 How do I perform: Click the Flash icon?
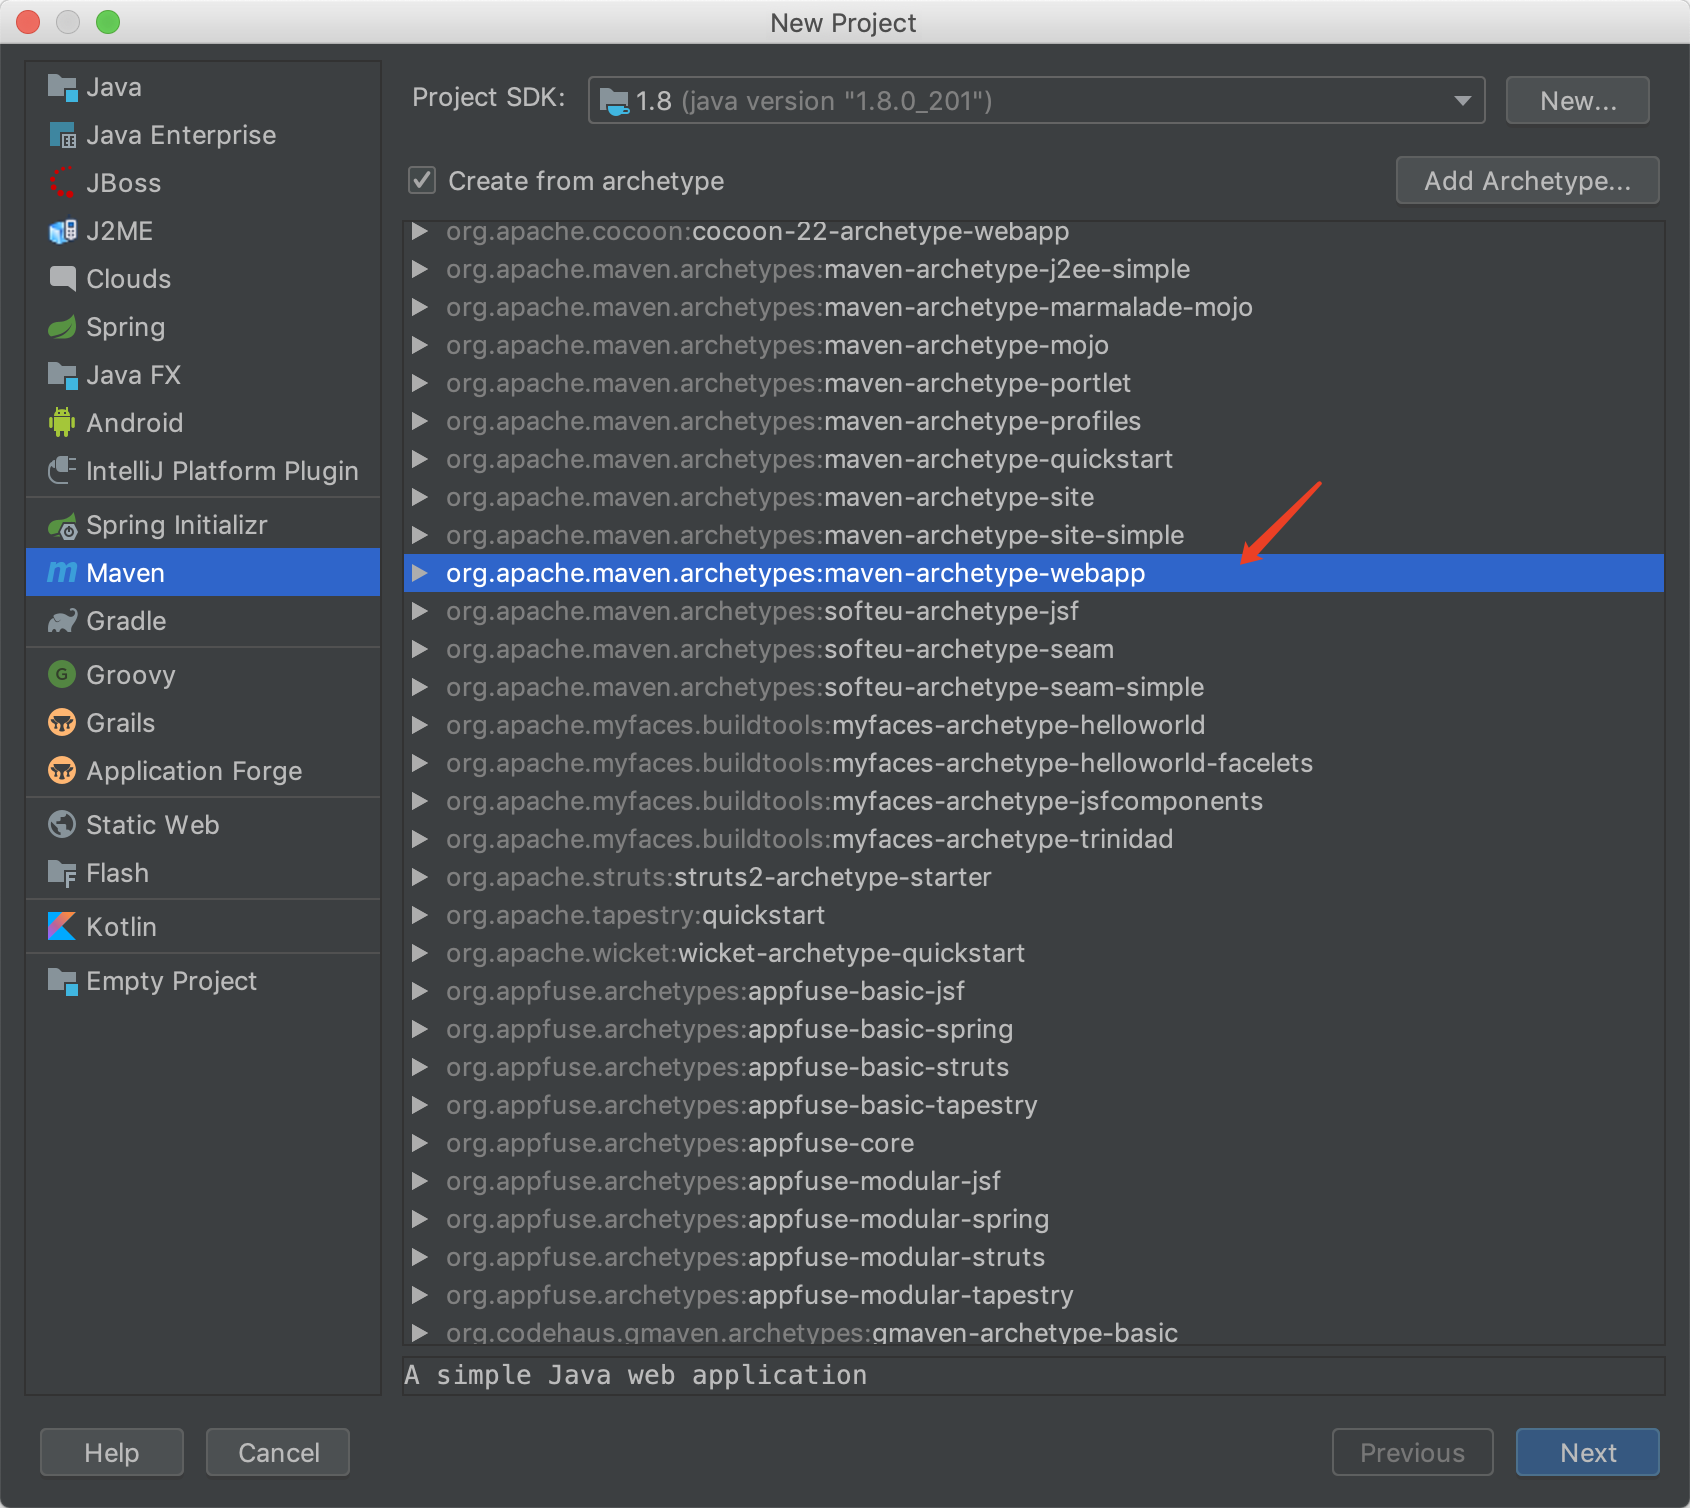pos(62,873)
